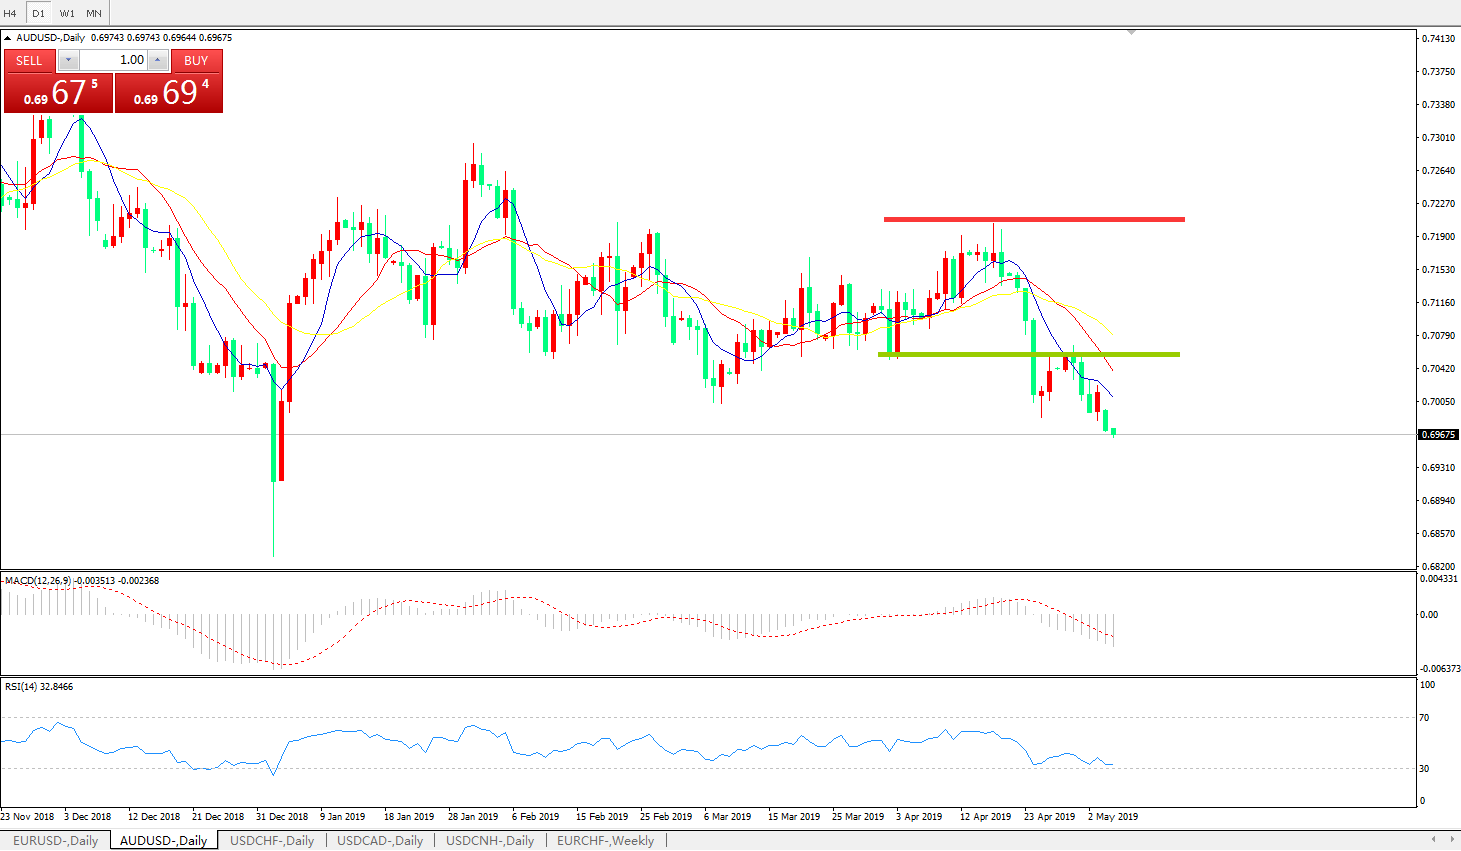This screenshot has width=1461, height=851.
Task: Decrease trade volume with down arrow
Action: coord(69,61)
